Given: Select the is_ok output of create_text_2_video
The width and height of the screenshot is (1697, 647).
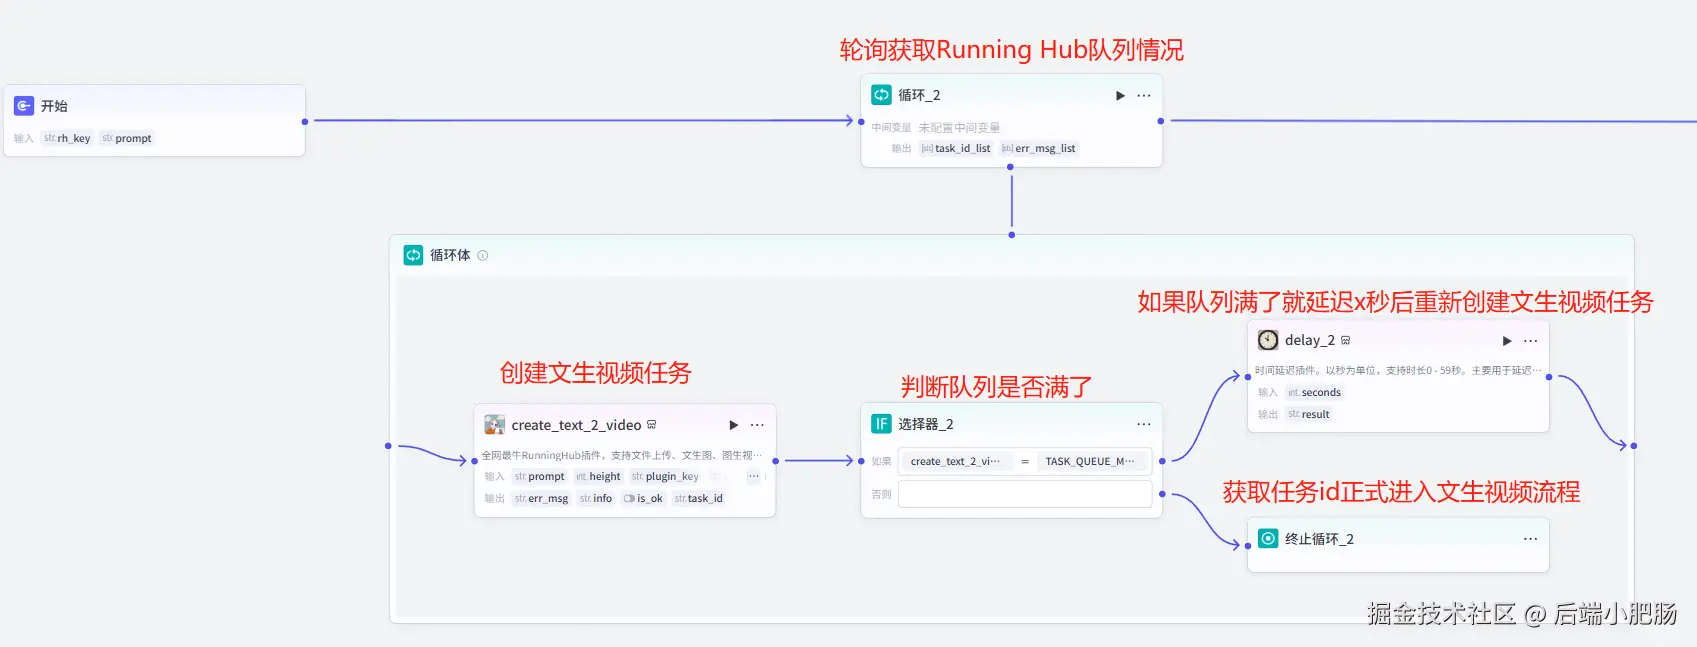Looking at the screenshot, I should [643, 498].
